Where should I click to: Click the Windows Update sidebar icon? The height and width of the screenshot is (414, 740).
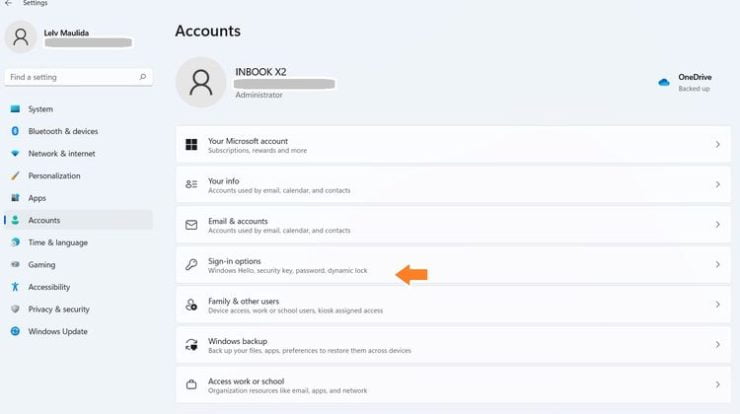[15, 332]
